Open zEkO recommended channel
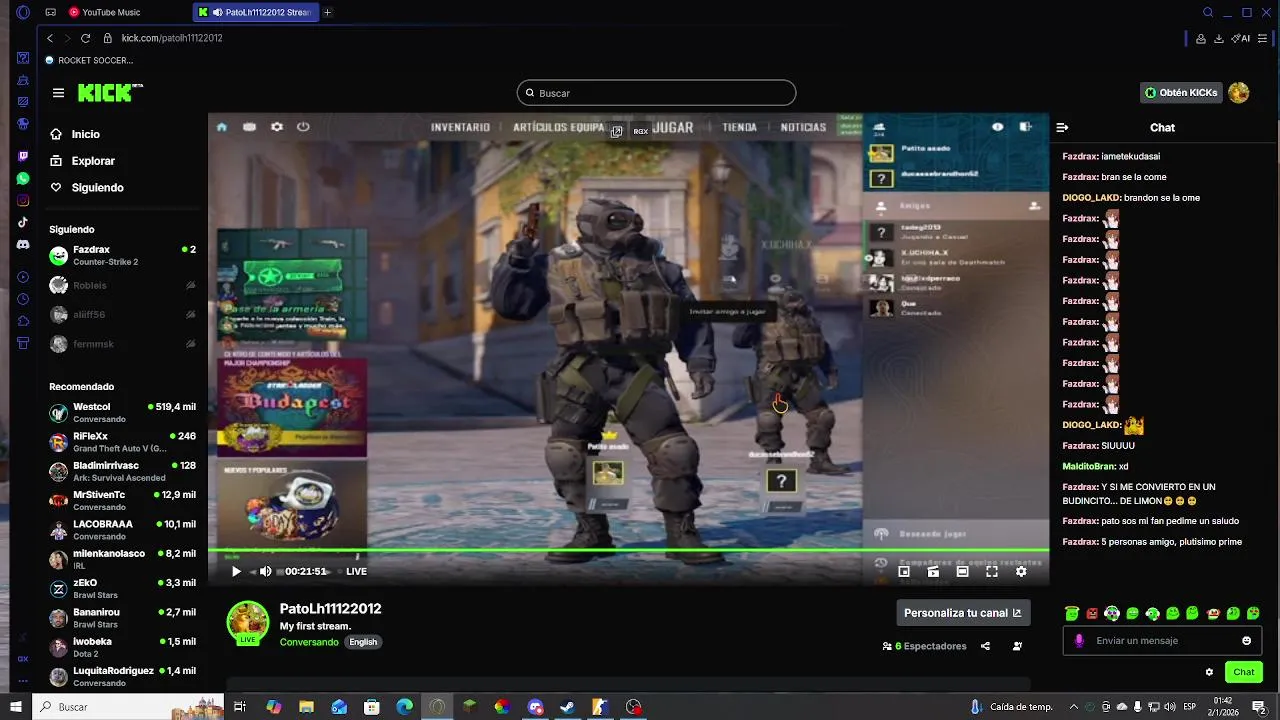1280x720 pixels. (122, 588)
